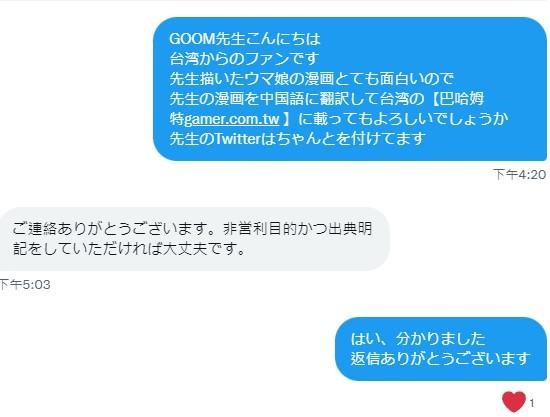Click the line mentioning ウマ娘の漫画
550x417 pixels.
[311, 79]
